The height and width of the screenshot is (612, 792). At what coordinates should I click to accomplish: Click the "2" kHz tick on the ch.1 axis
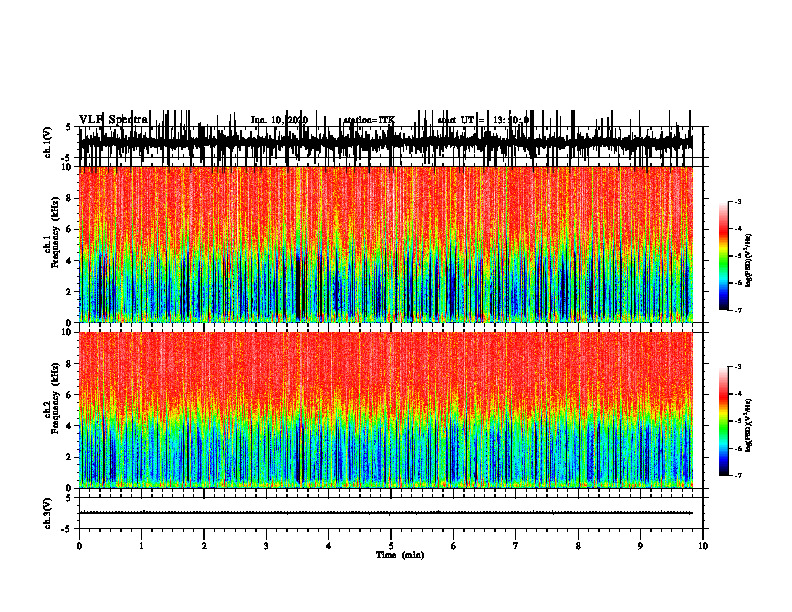69,292
